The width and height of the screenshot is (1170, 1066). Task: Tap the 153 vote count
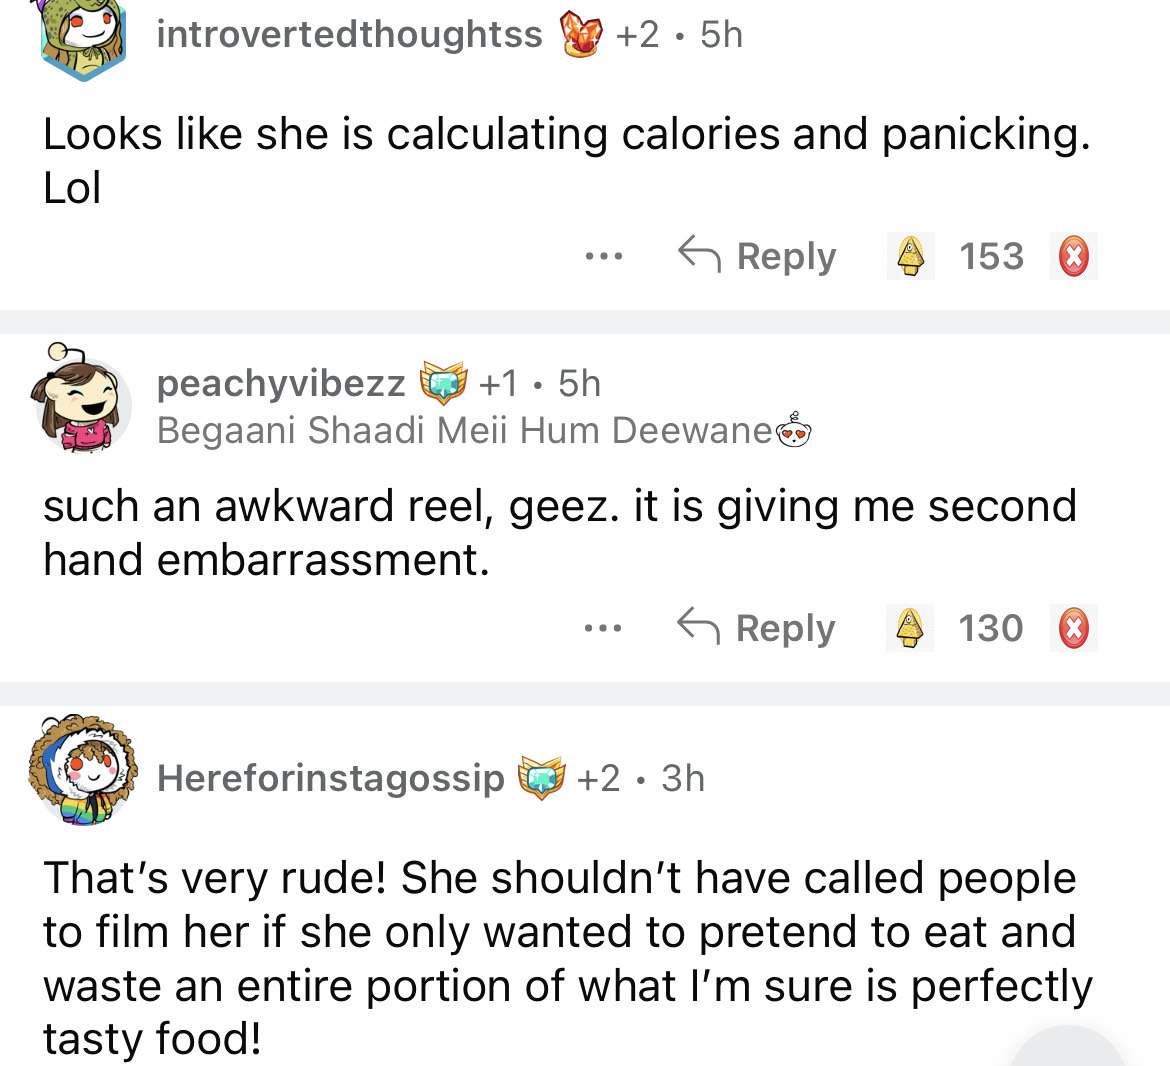(991, 256)
